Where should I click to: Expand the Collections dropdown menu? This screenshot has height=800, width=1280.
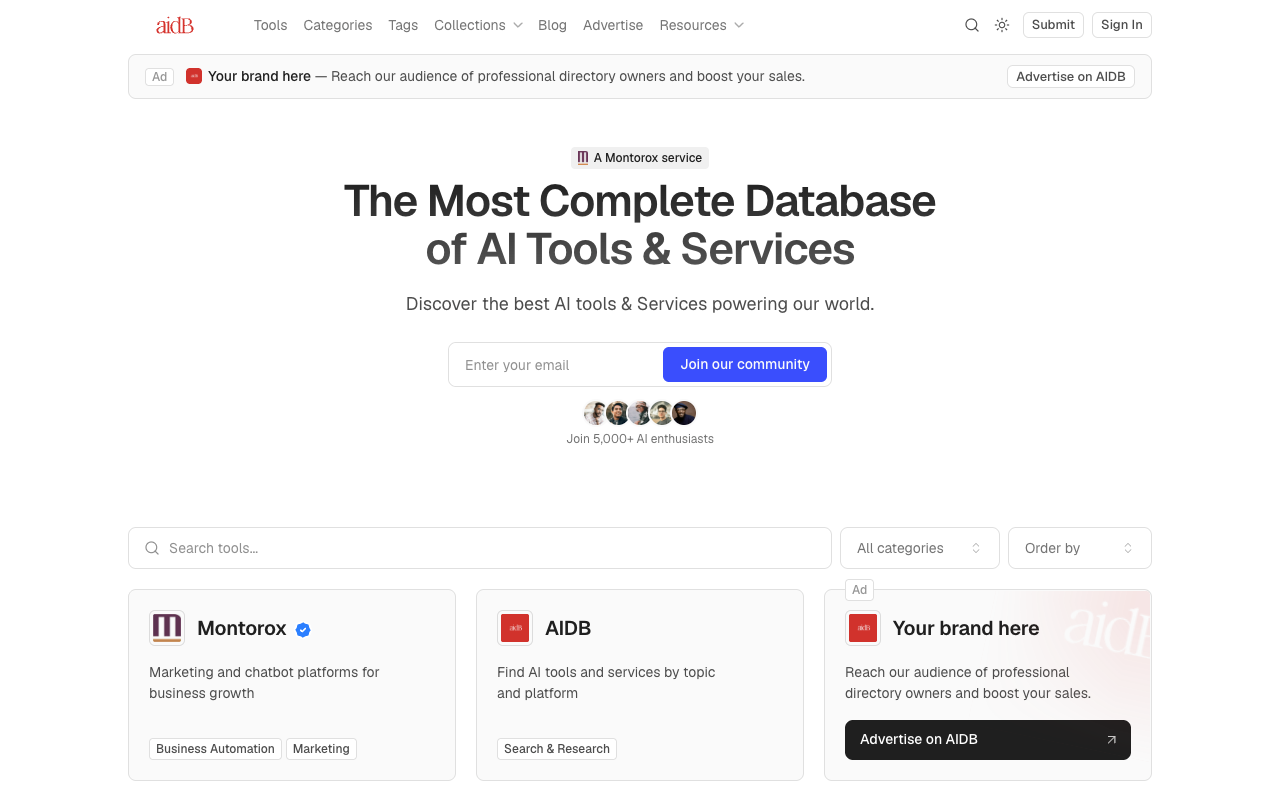click(478, 25)
